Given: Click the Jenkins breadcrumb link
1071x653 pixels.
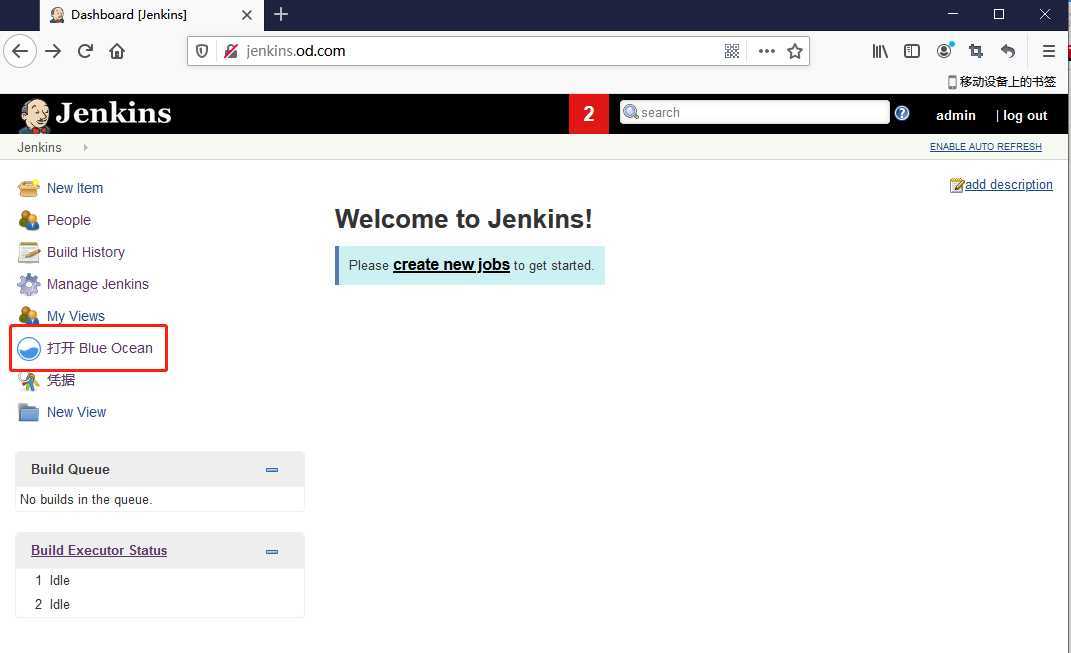Looking at the screenshot, I should click(x=39, y=148).
